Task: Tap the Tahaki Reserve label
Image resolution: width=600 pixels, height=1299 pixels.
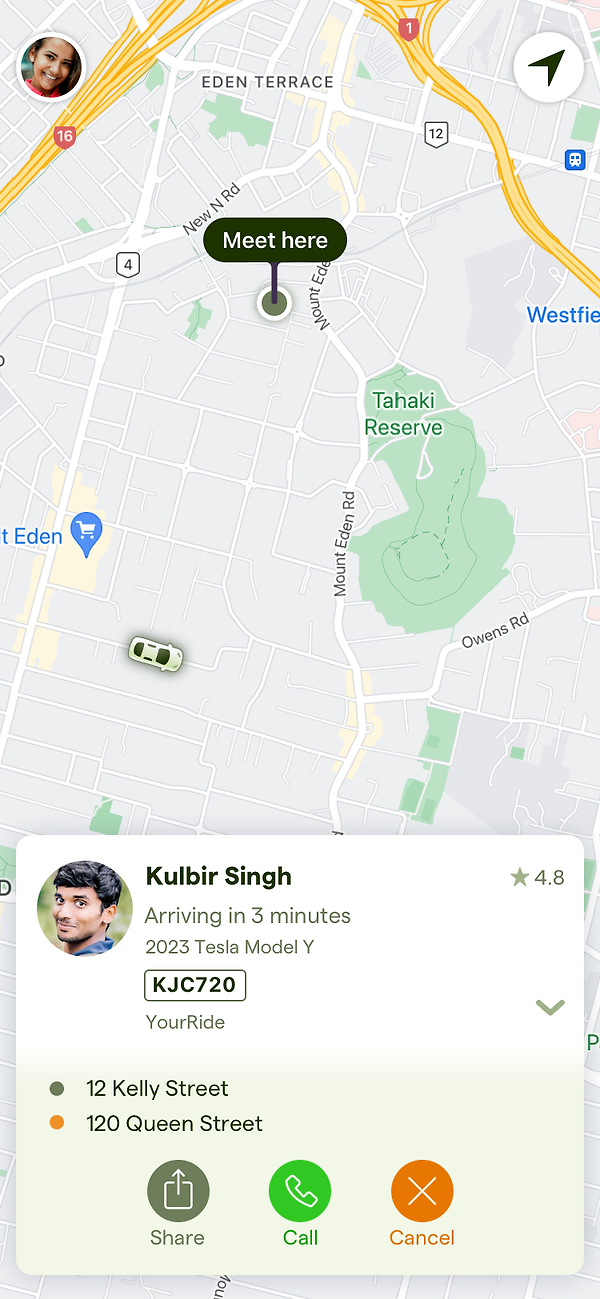Action: point(404,414)
